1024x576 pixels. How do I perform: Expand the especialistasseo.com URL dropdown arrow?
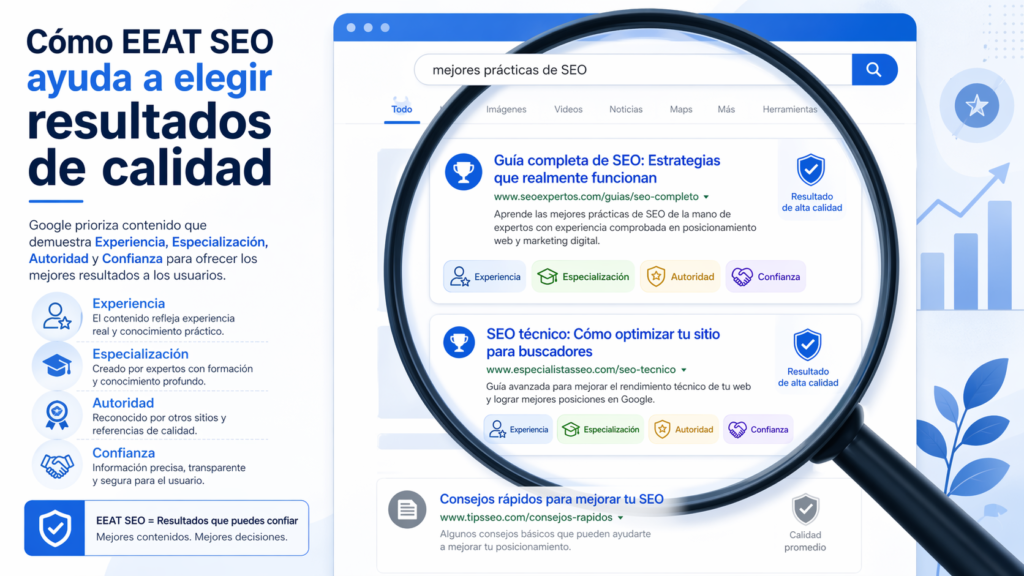coord(684,368)
